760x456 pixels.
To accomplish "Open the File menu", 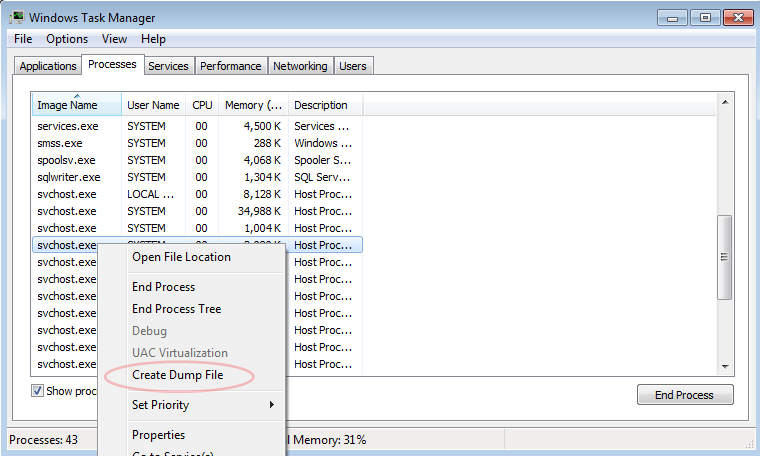I will tap(23, 39).
